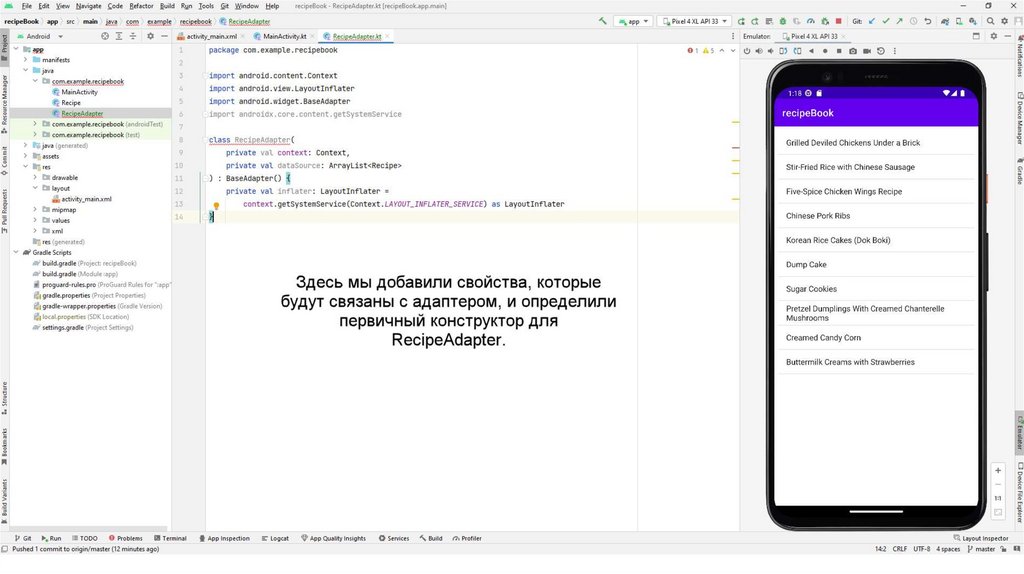1024x574 pixels.
Task: Switch to the MainActivity.kt editor tab
Action: click(284, 36)
